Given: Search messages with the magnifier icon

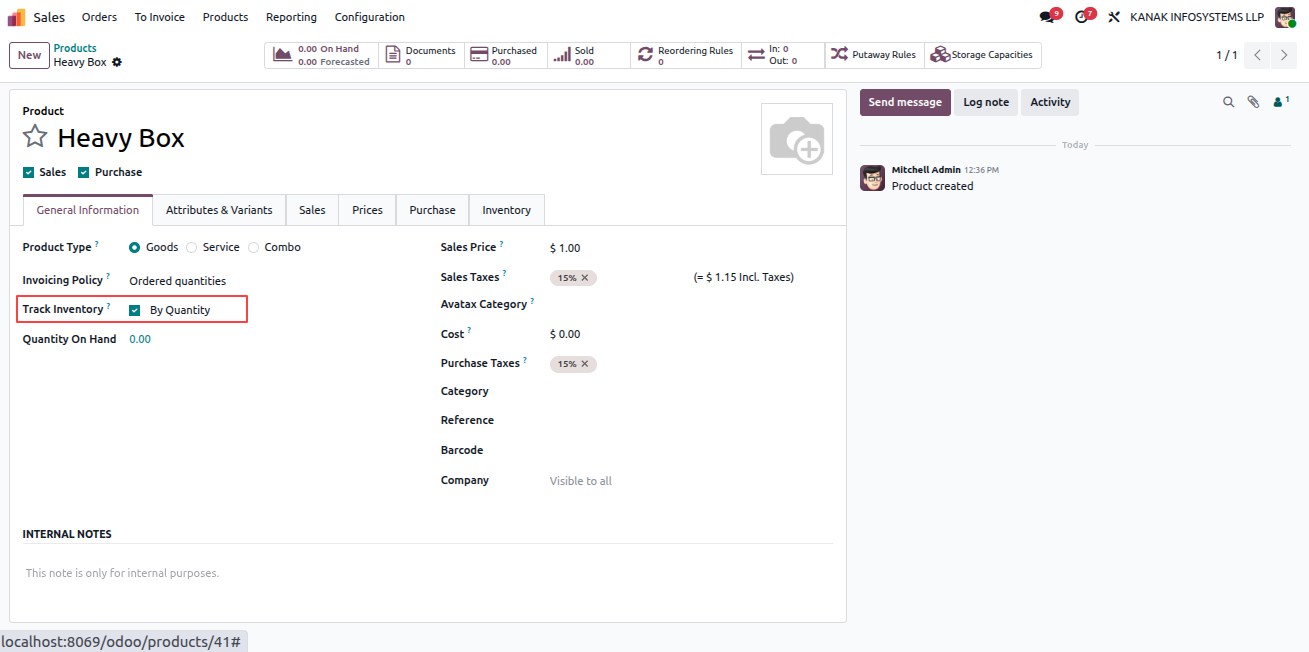Looking at the screenshot, I should tap(1229, 102).
